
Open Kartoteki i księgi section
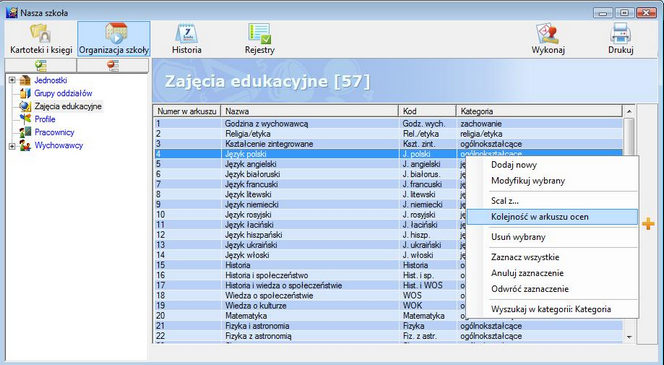coord(41,39)
